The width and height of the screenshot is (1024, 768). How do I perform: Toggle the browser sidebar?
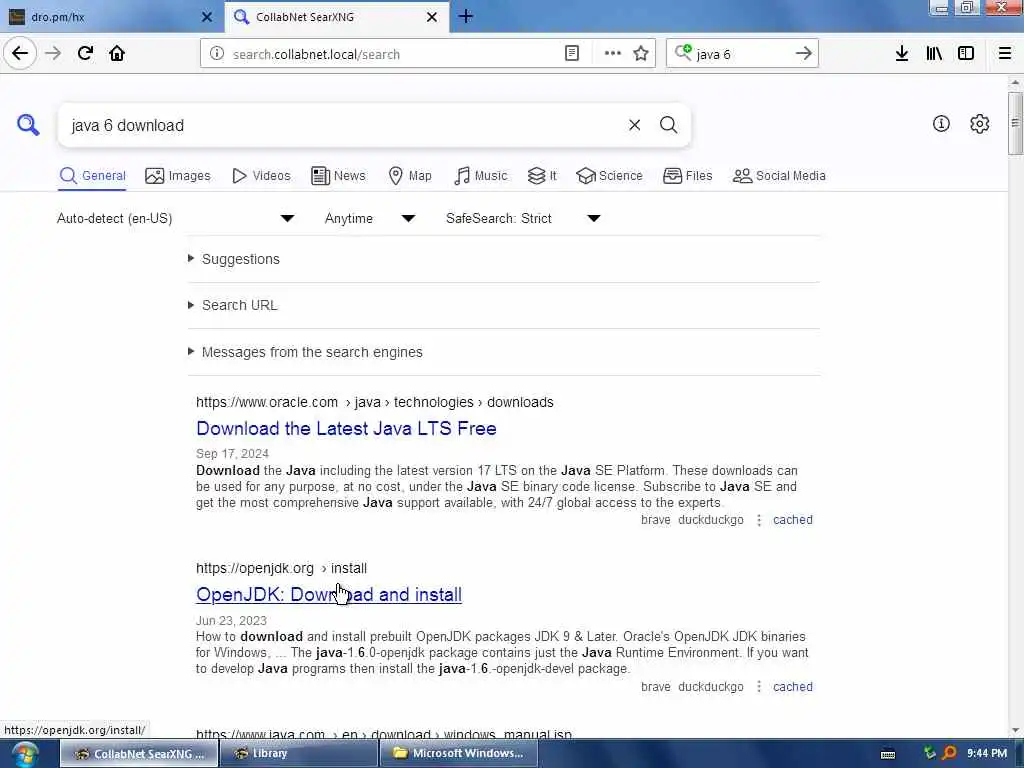pyautogui.click(x=966, y=54)
